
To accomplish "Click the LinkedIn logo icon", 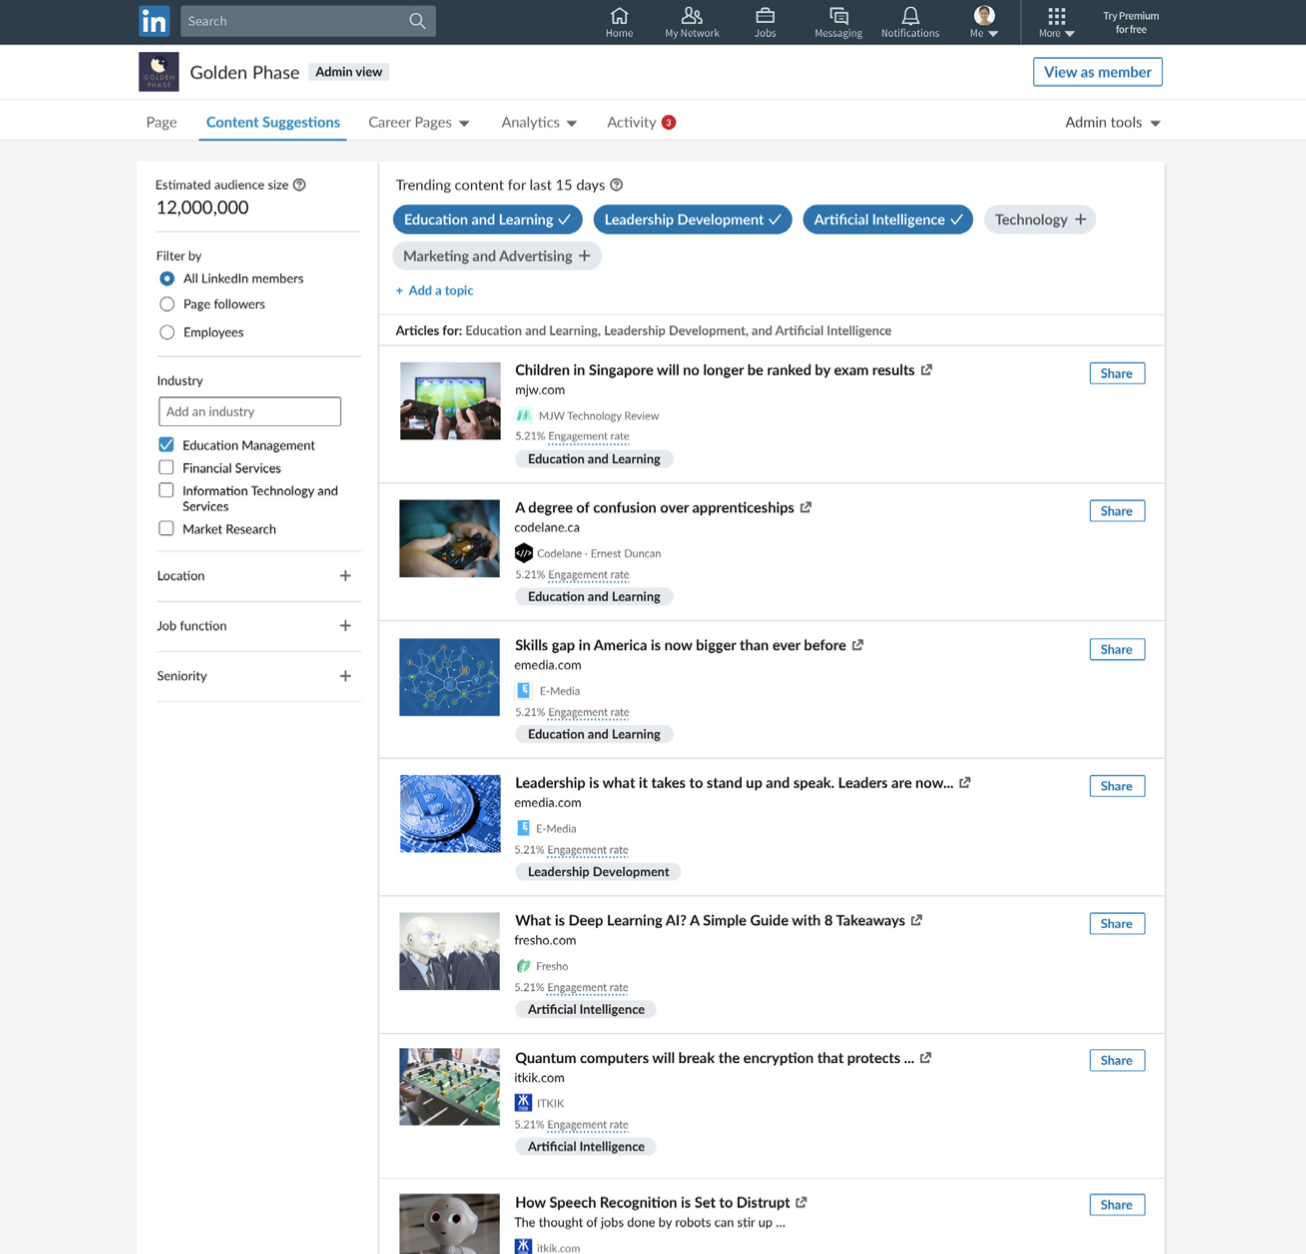I will pos(154,21).
